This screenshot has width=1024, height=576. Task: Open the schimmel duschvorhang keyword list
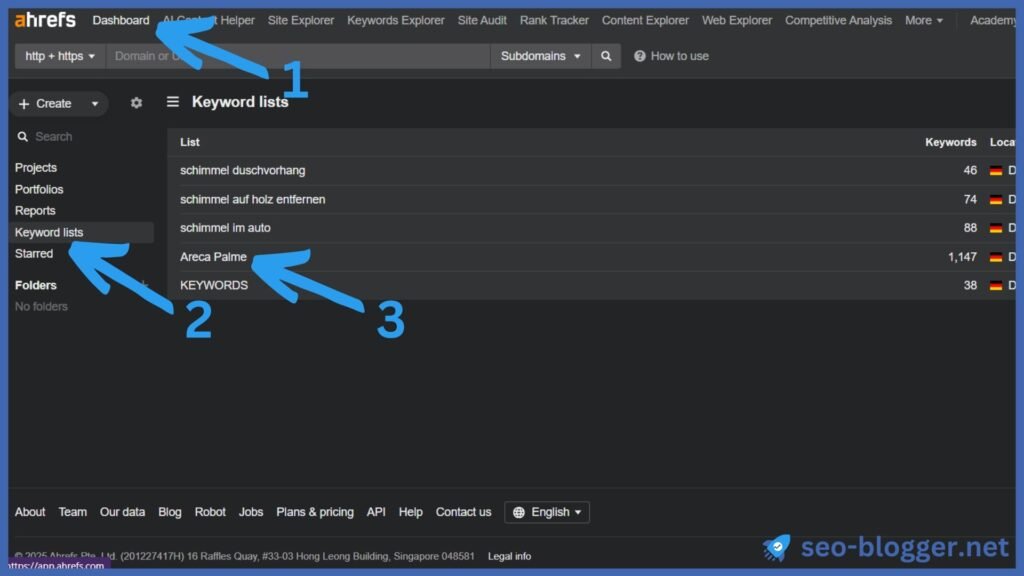[242, 170]
